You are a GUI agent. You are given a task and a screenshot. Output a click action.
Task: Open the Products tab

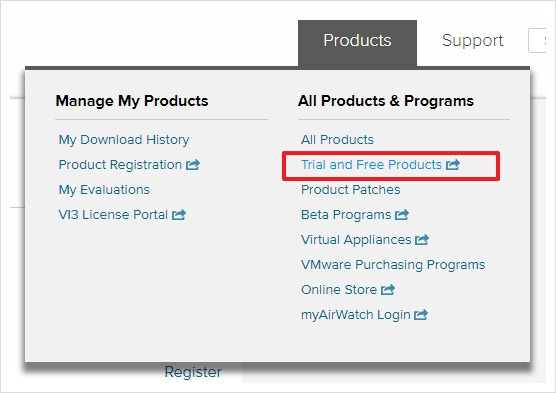357,43
